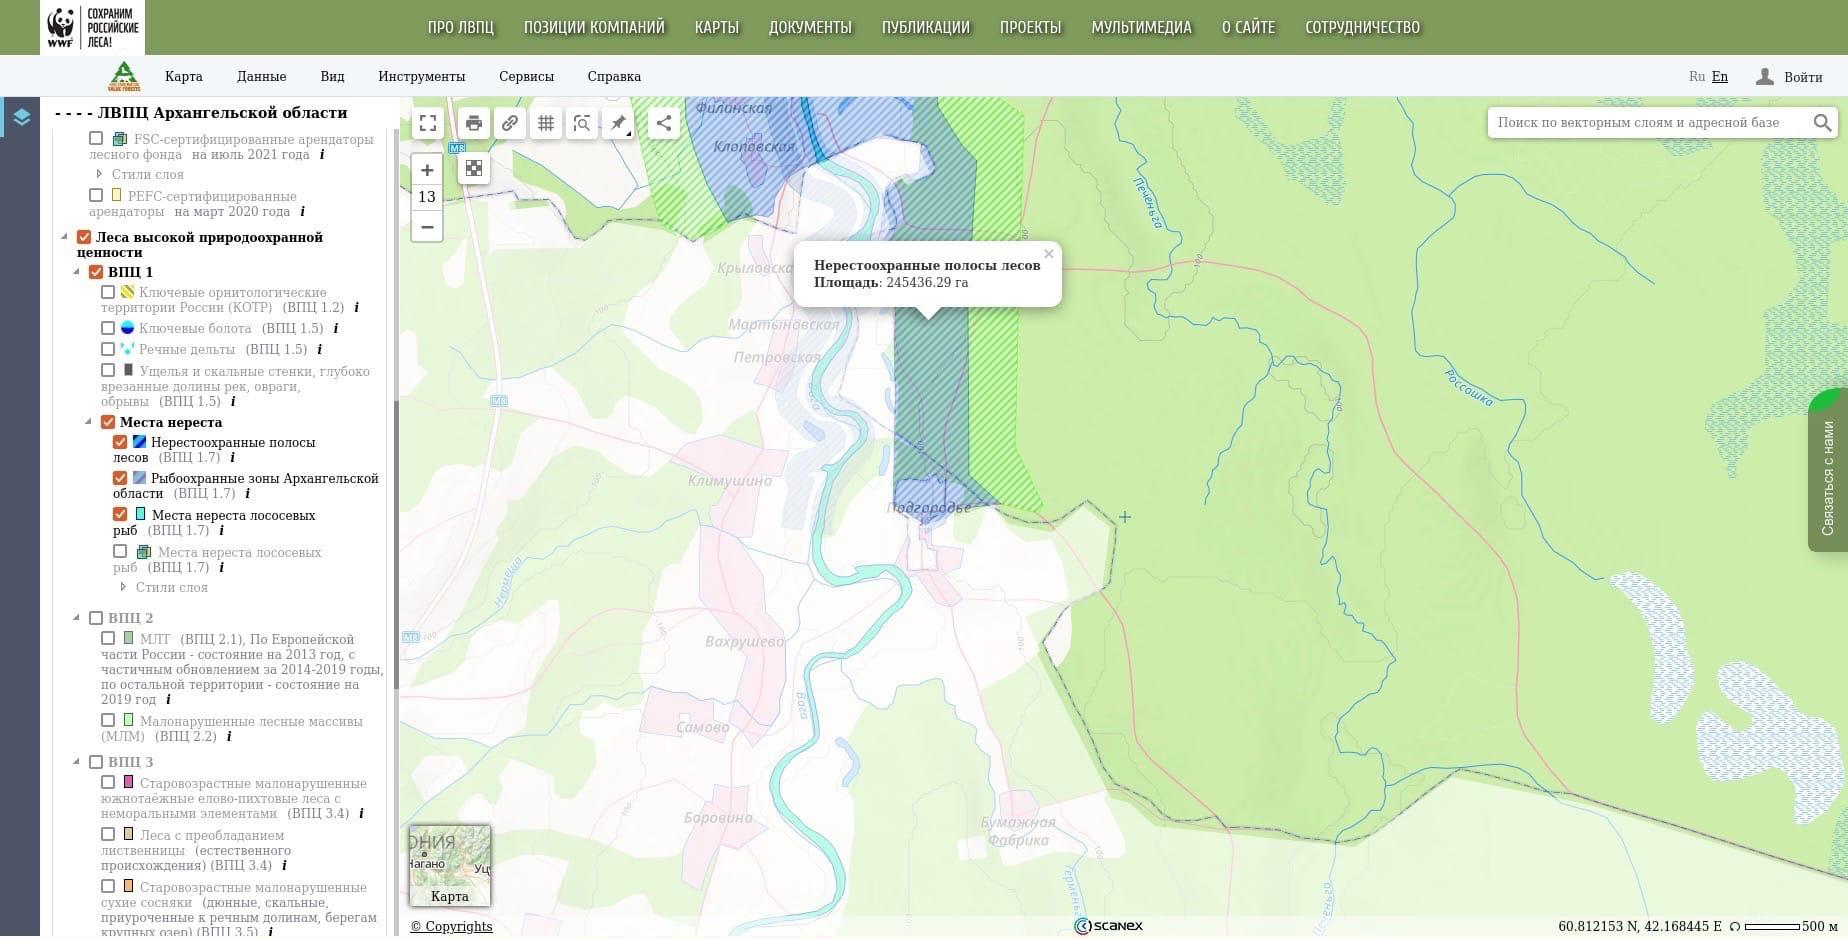This screenshot has width=1848, height=939.
Task: Enable Речные дельты layer checkbox
Action: click(108, 349)
